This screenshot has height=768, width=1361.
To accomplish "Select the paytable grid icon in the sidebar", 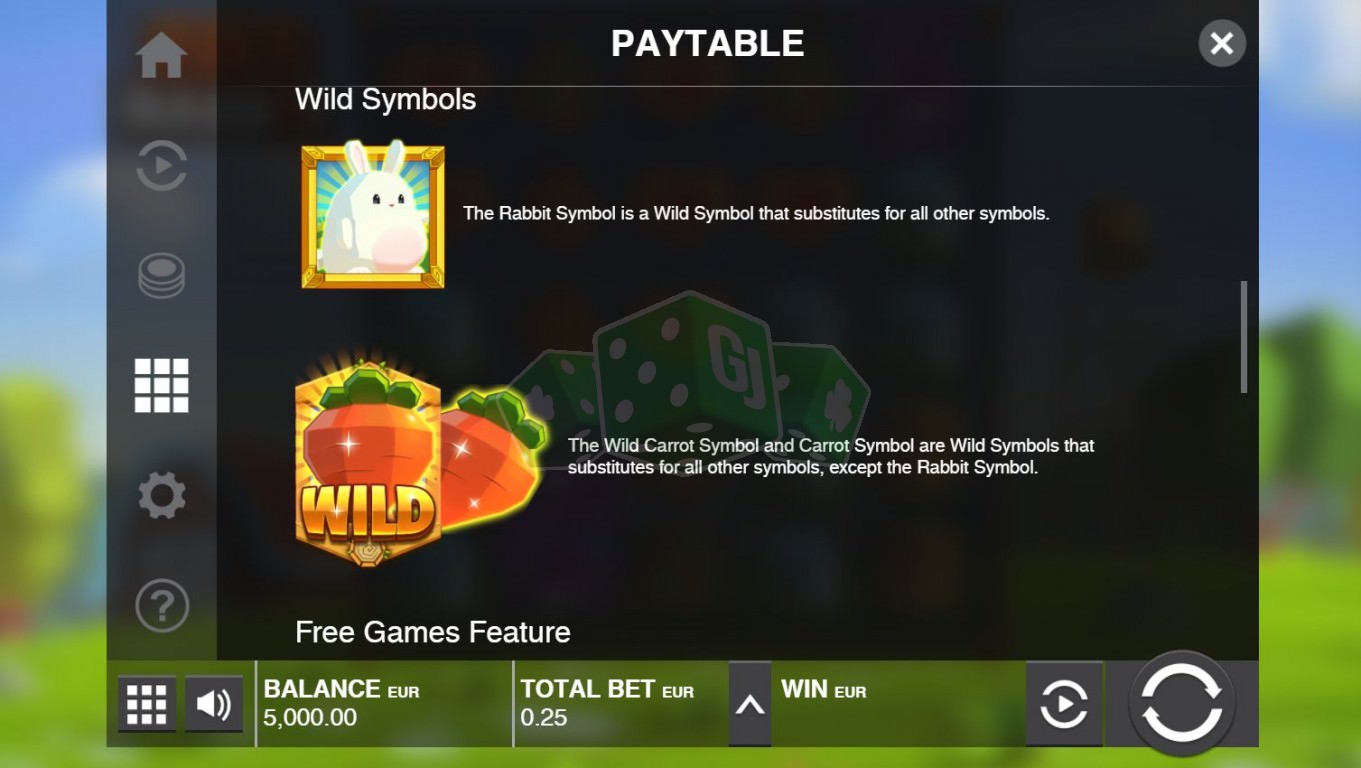I will (x=161, y=386).
